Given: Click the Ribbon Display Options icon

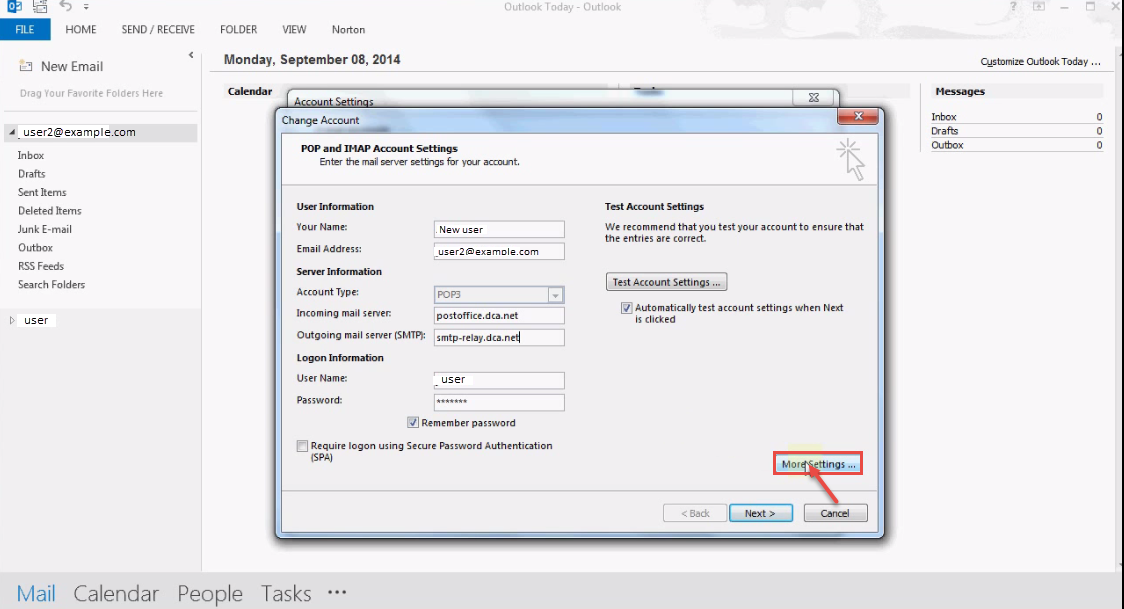Looking at the screenshot, I should point(1038,7).
